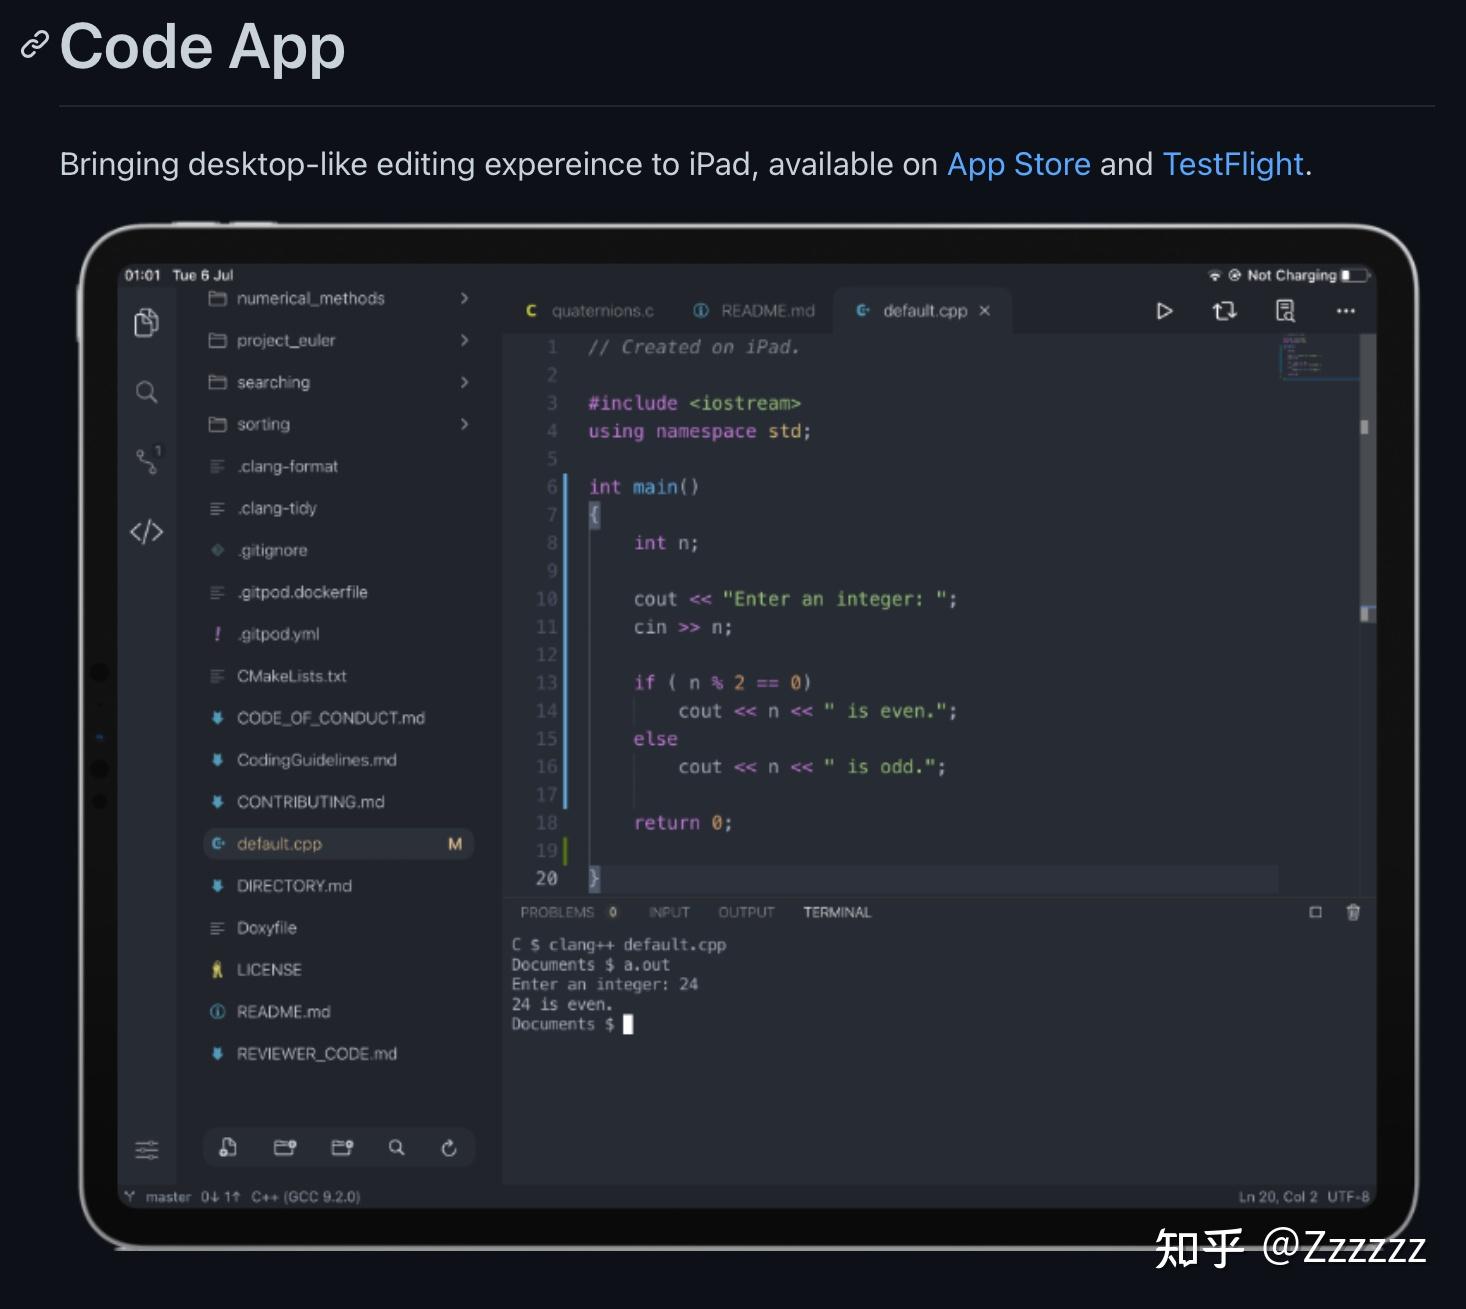
Task: Select the LICENSE file in the explorer
Action: tap(268, 969)
